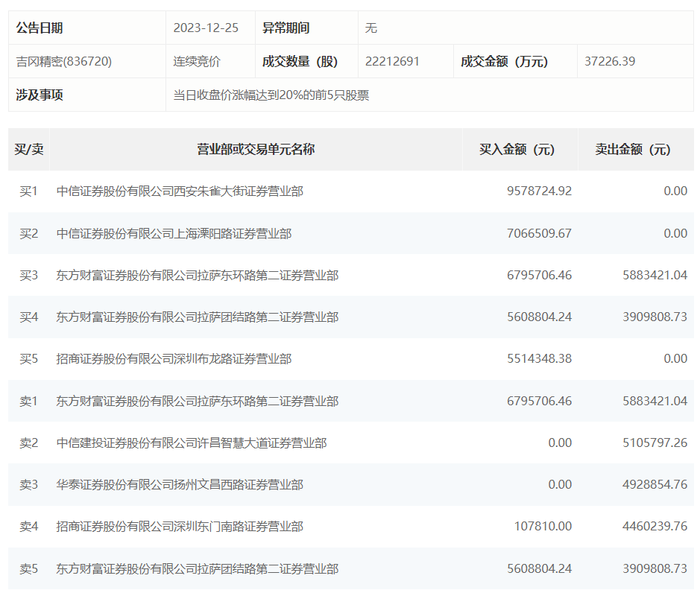Click 中信证券西安朱雀大街证券营业部 name
Screen dimensions: 700x593
(180, 192)
